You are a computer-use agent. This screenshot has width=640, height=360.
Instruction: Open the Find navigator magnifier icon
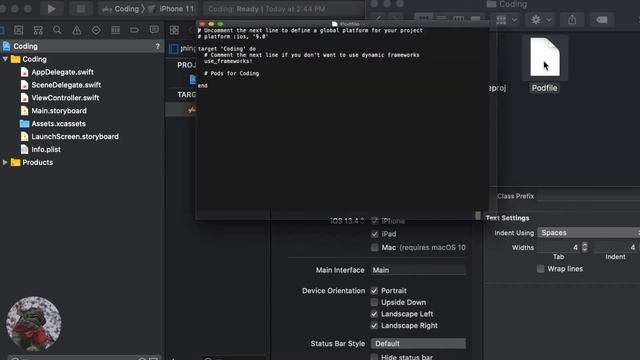pos(57,30)
